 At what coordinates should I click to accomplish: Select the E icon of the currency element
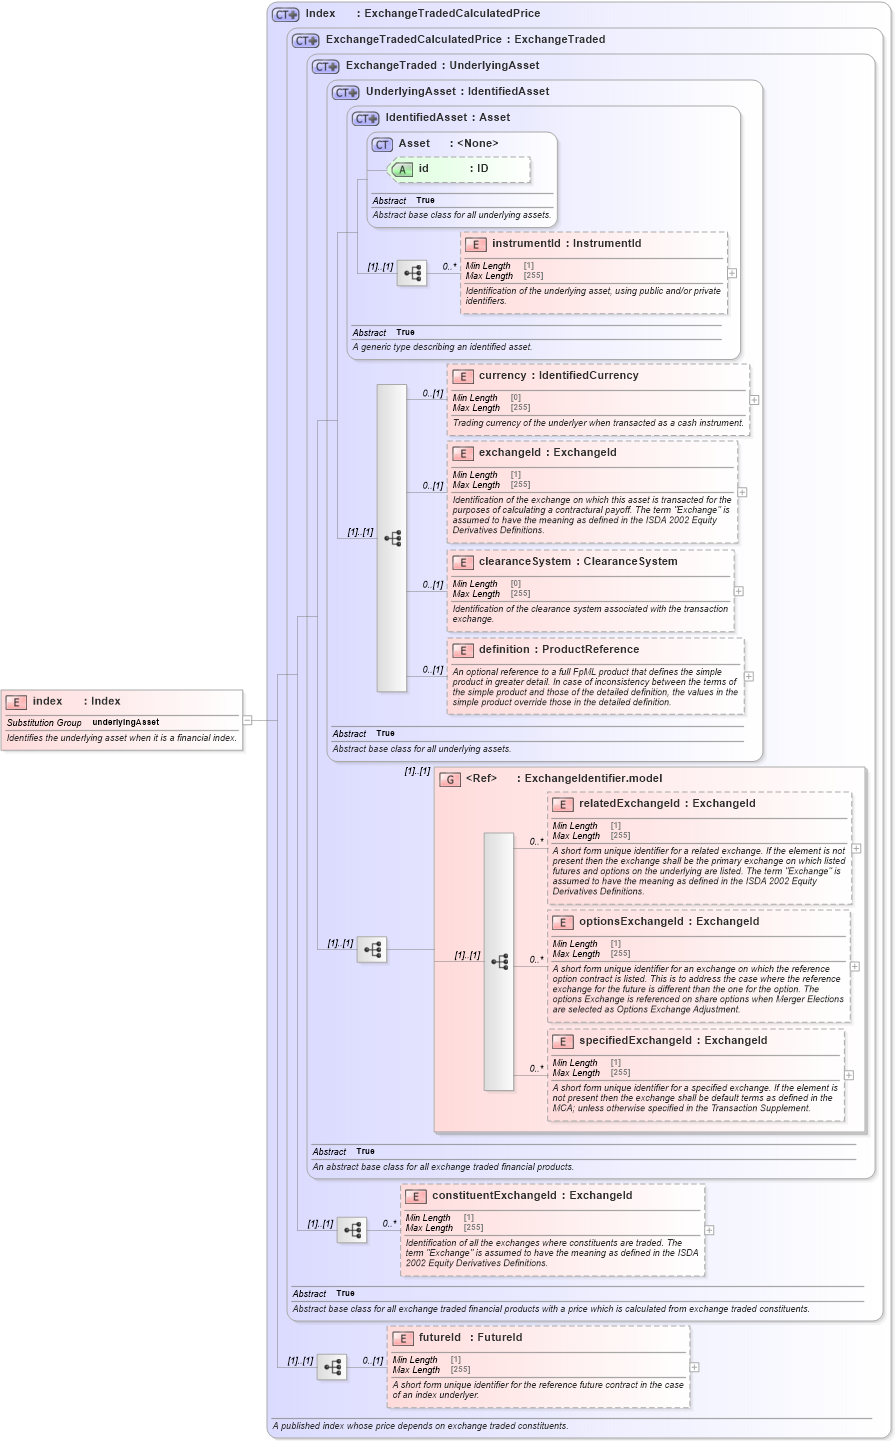click(463, 376)
